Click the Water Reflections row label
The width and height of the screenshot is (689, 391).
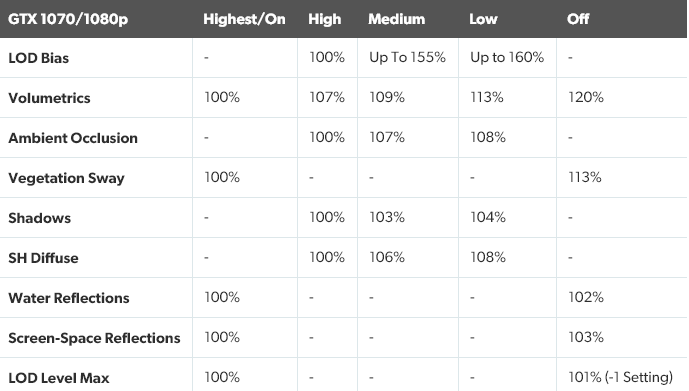pos(69,298)
